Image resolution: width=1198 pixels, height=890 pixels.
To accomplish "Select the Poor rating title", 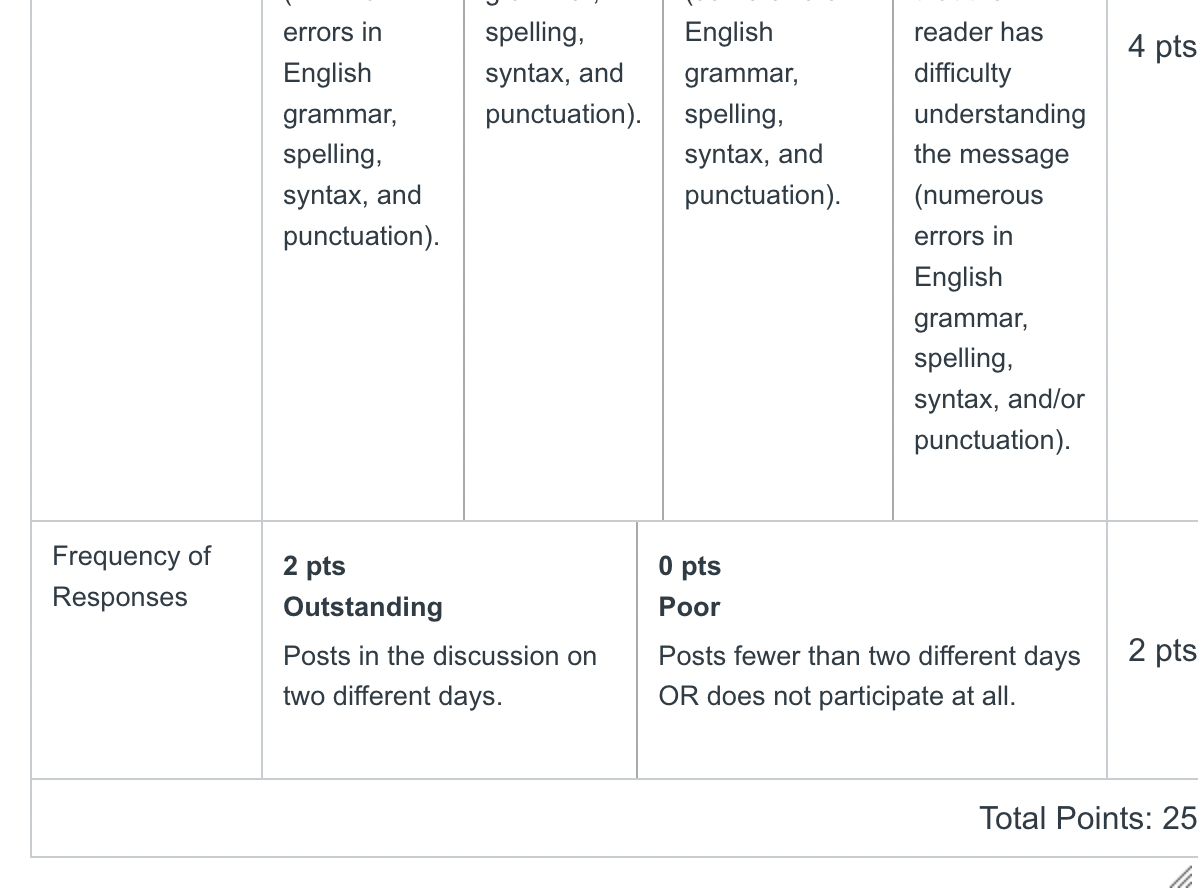I will click(689, 607).
